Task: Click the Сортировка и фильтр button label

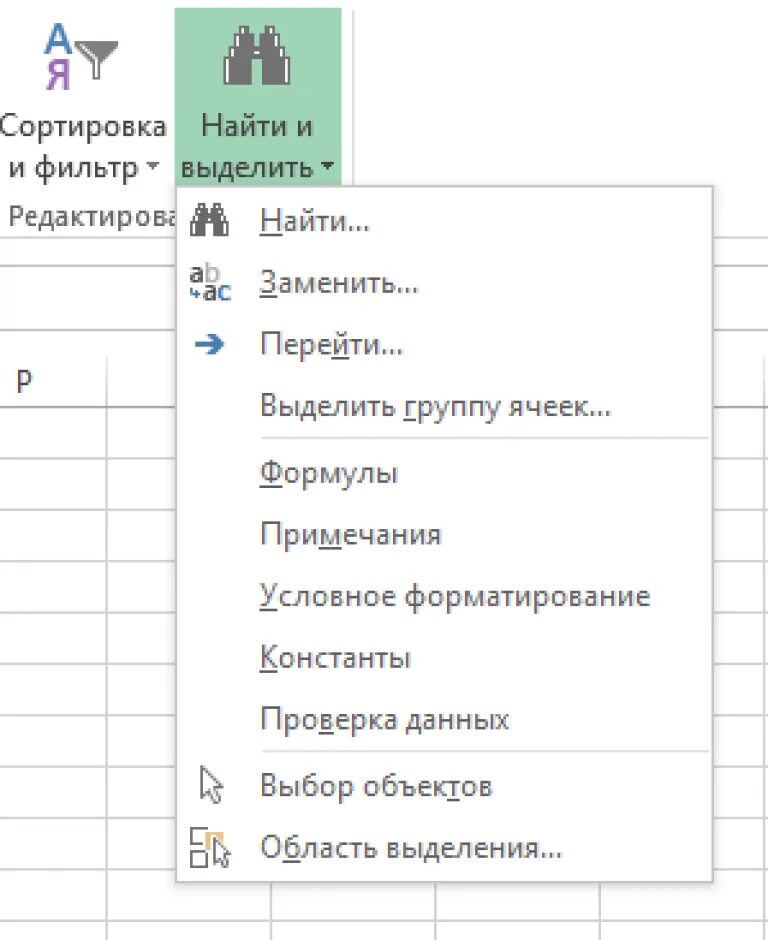Action: click(x=83, y=147)
